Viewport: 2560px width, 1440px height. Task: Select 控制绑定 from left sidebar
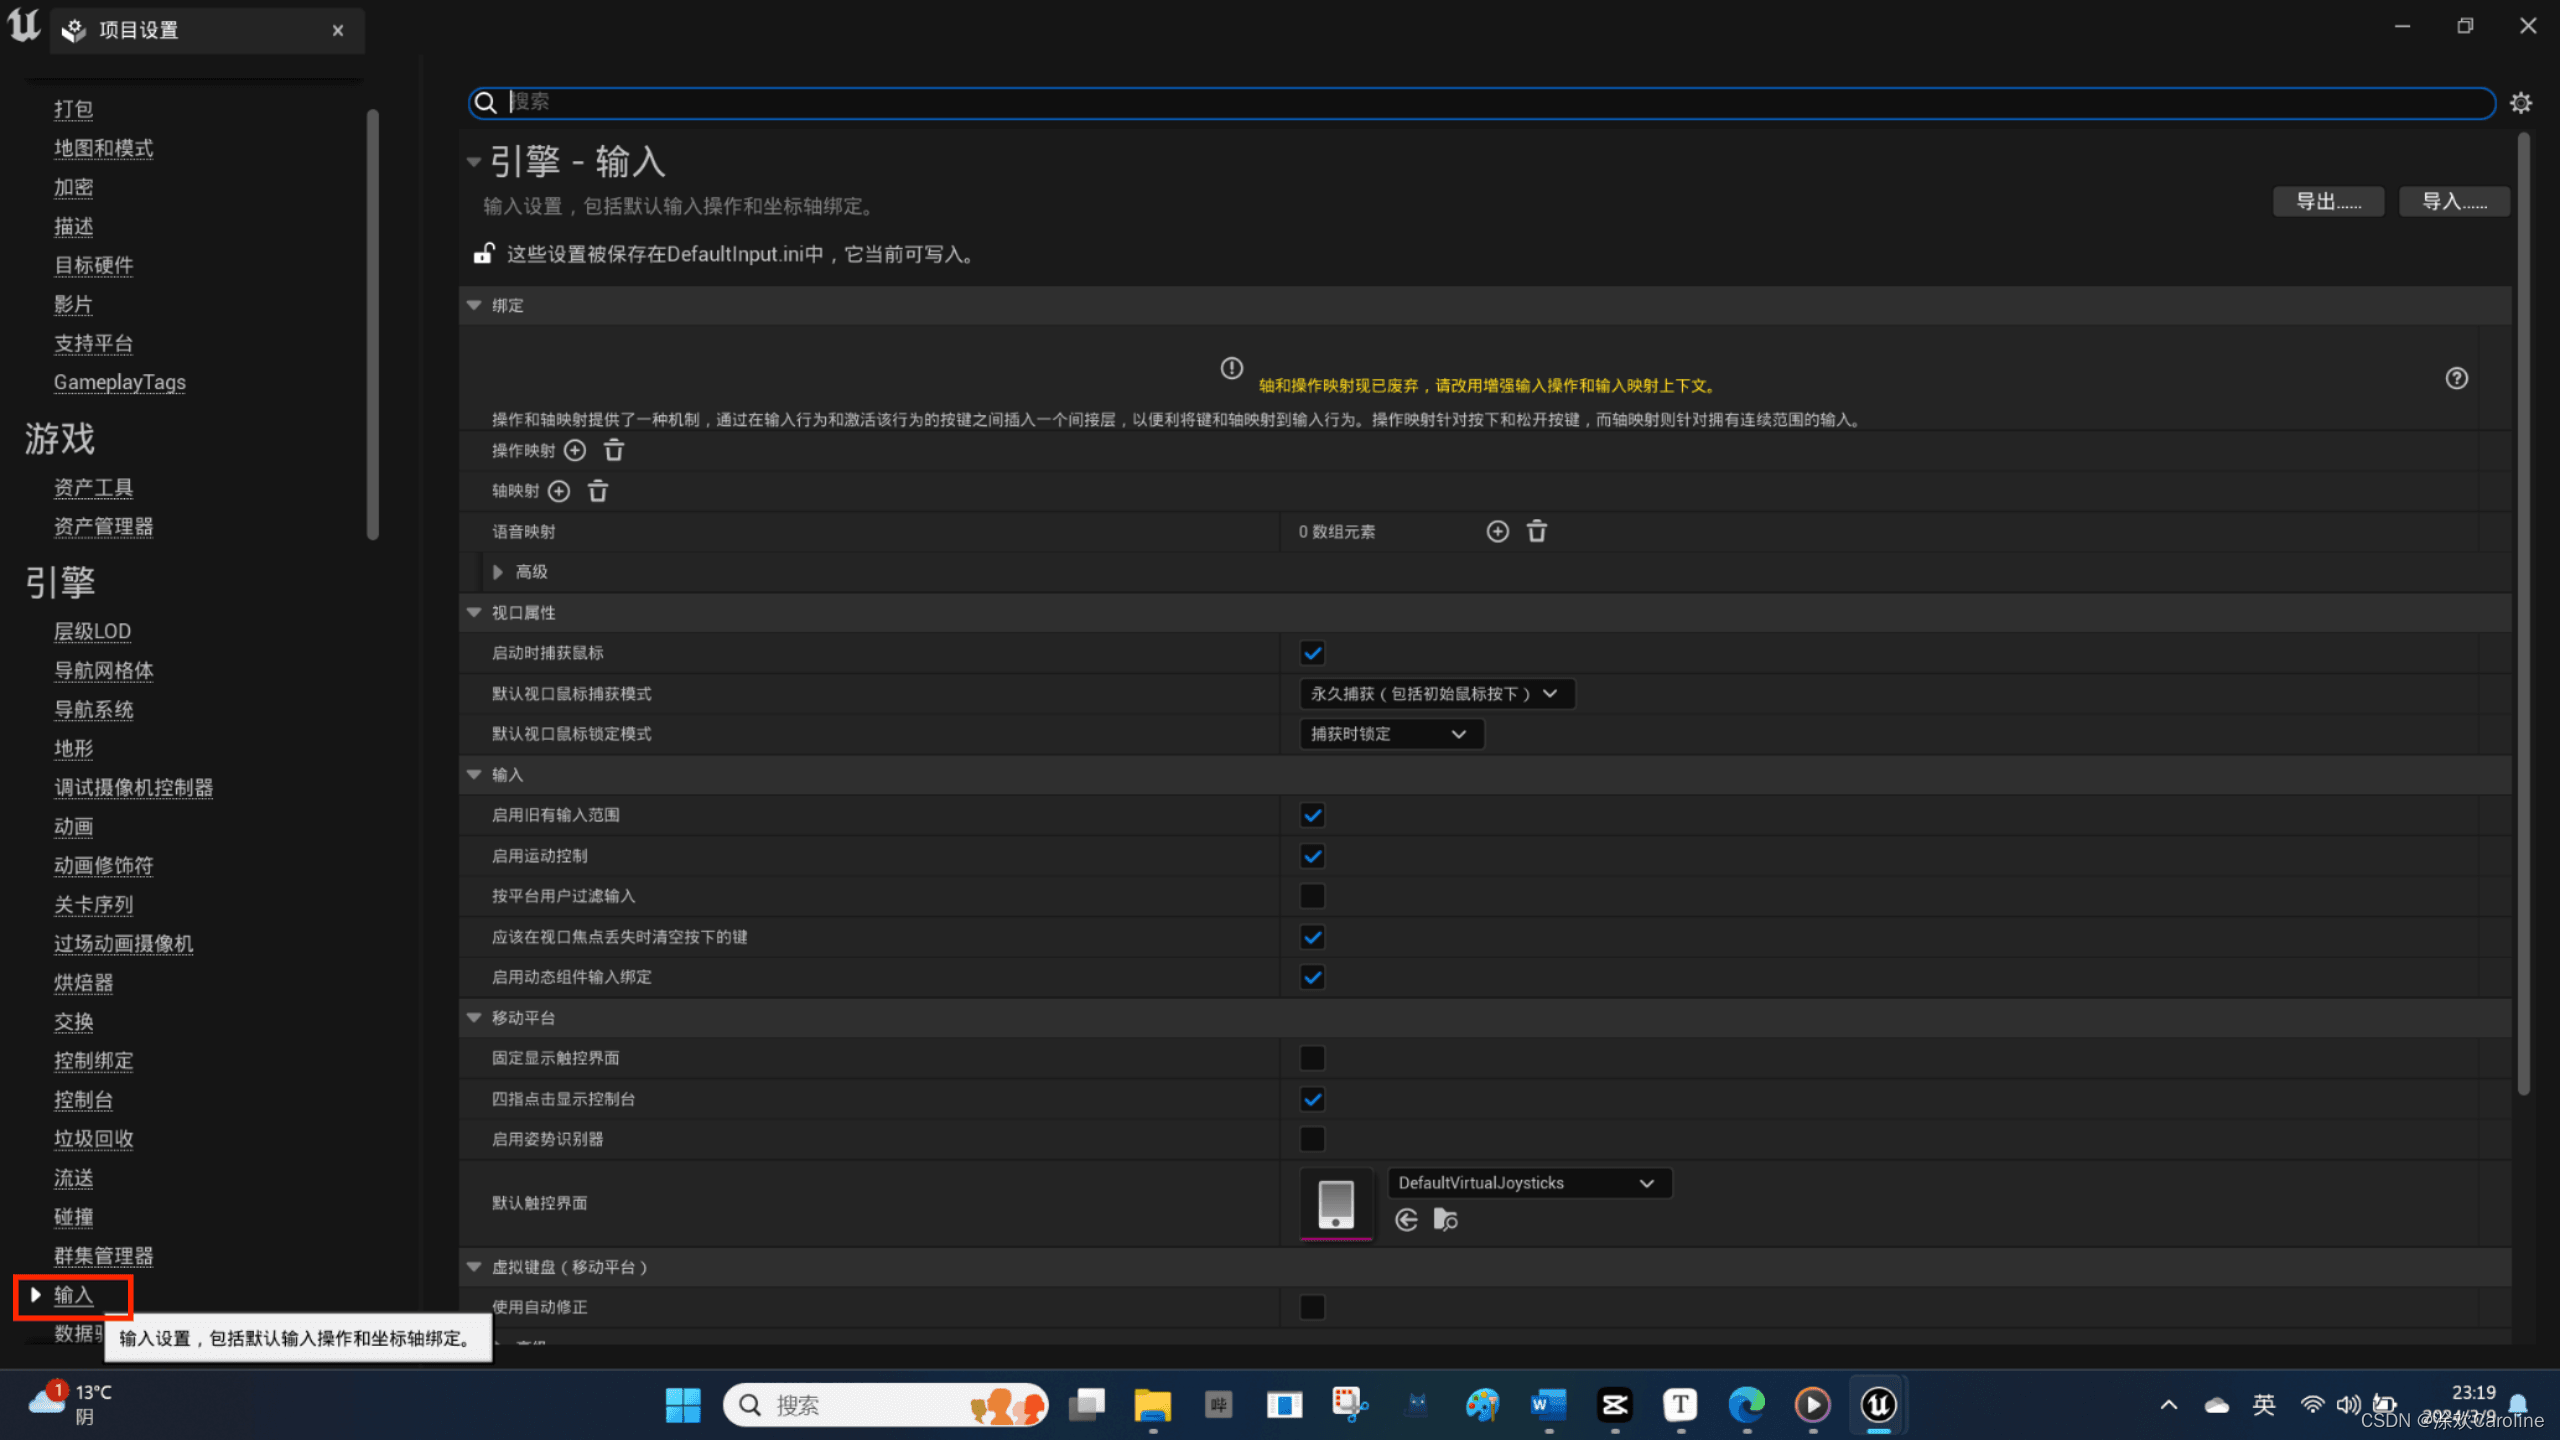tap(91, 1060)
